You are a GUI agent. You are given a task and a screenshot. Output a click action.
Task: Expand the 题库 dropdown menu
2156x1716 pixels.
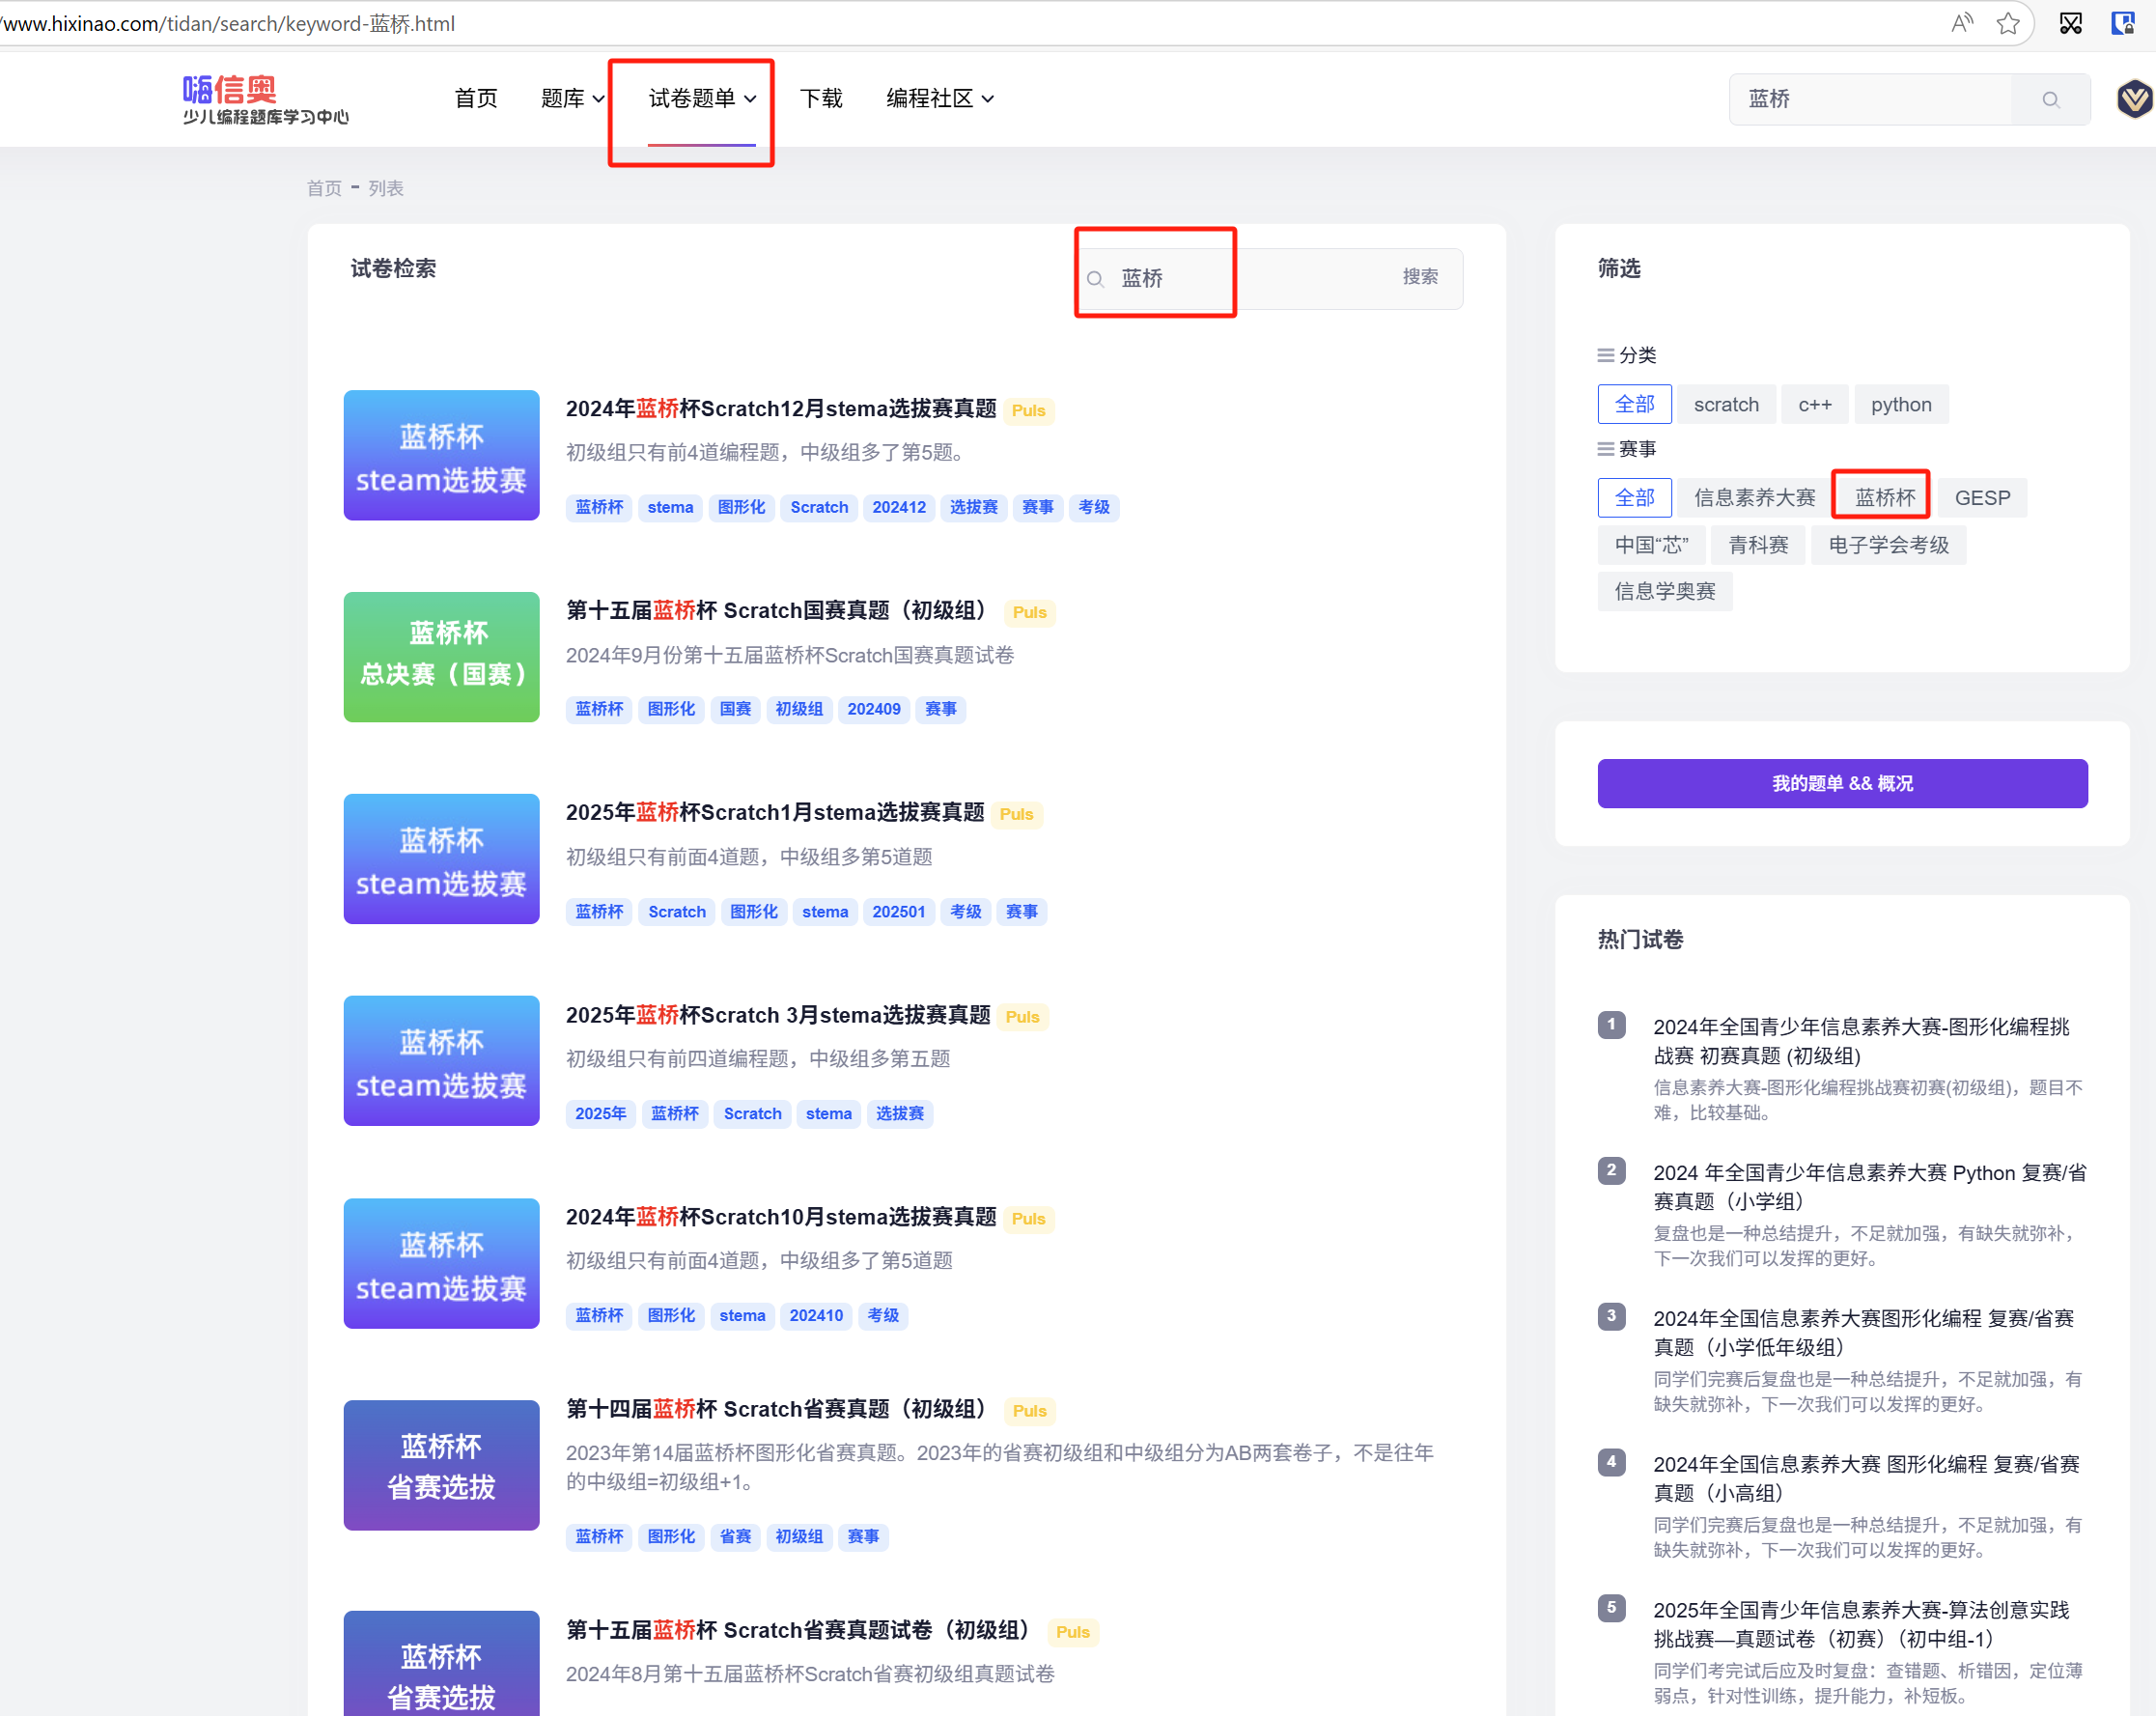[572, 98]
